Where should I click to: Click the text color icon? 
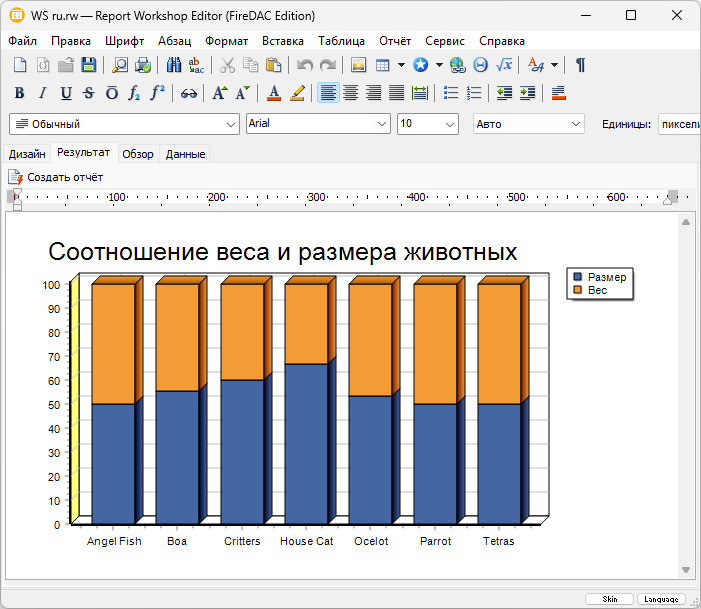pos(274,93)
